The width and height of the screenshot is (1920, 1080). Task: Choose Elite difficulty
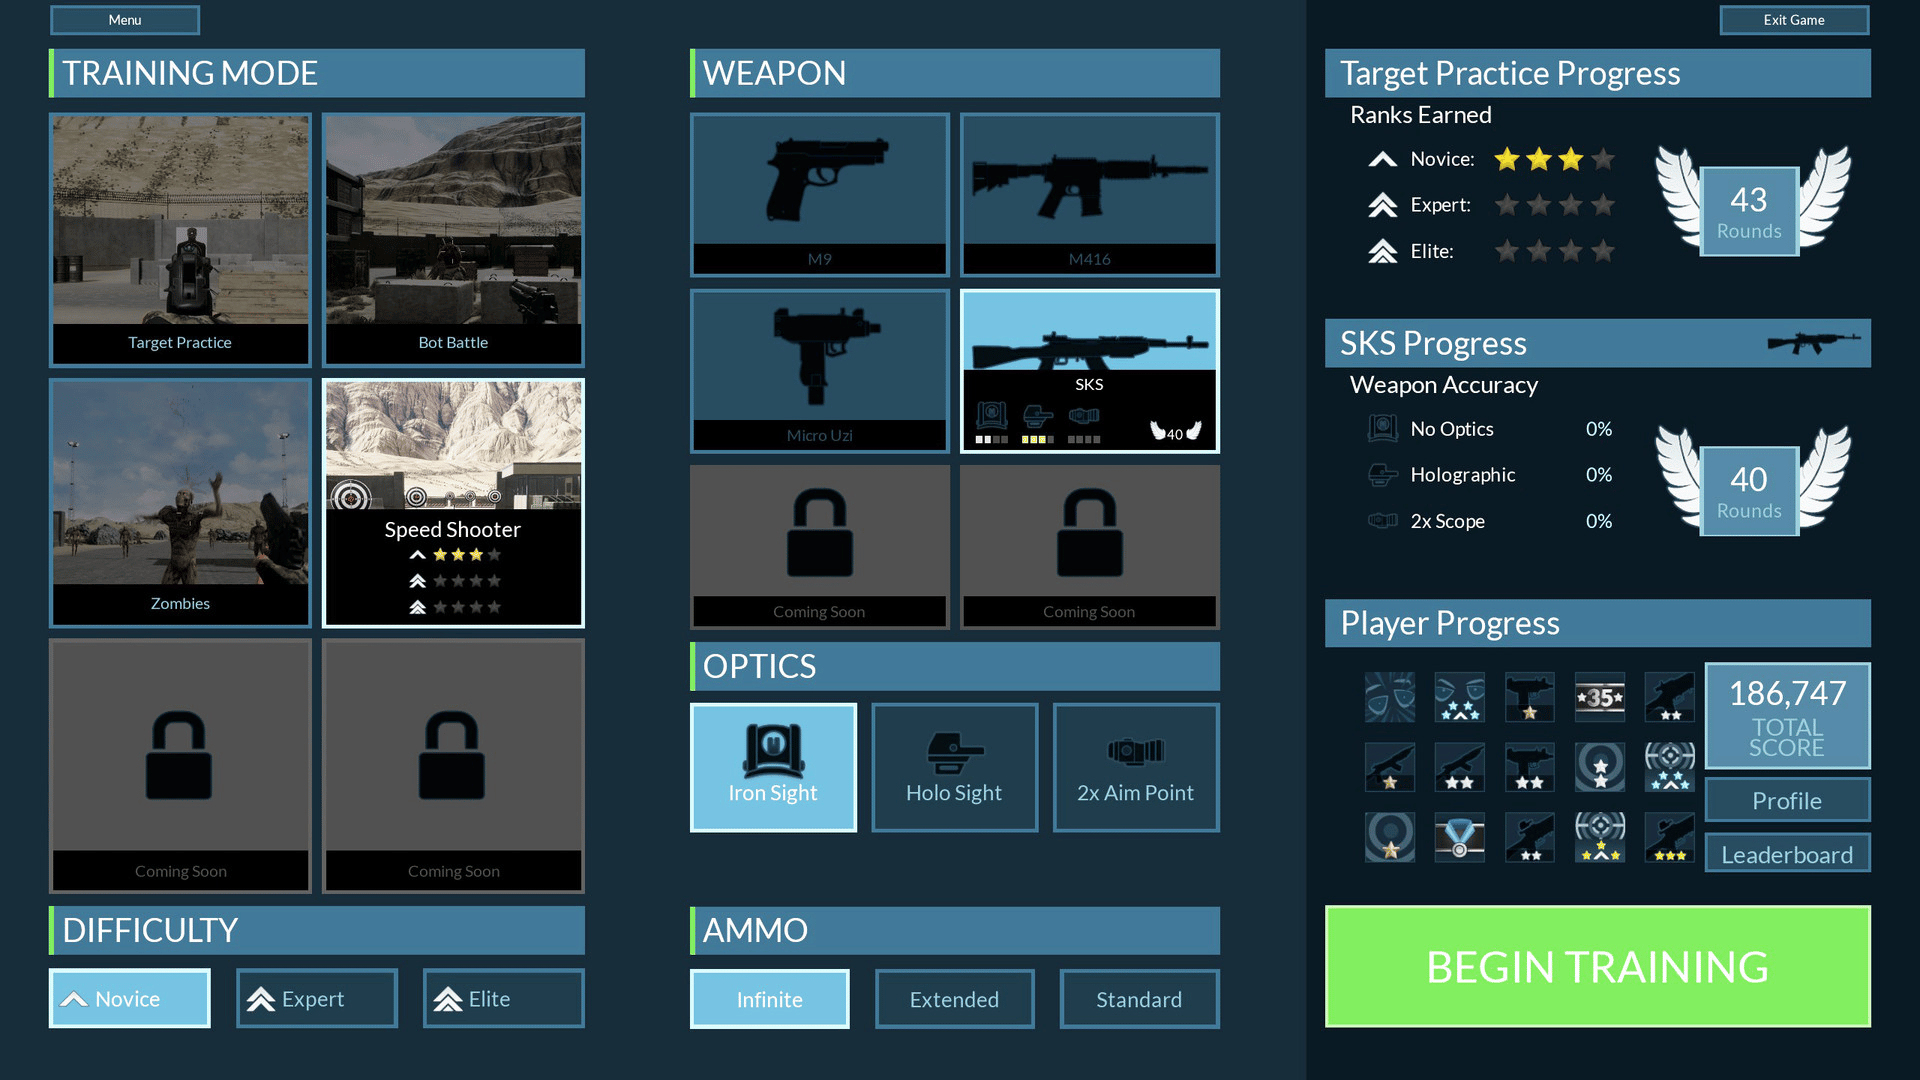pyautogui.click(x=503, y=998)
